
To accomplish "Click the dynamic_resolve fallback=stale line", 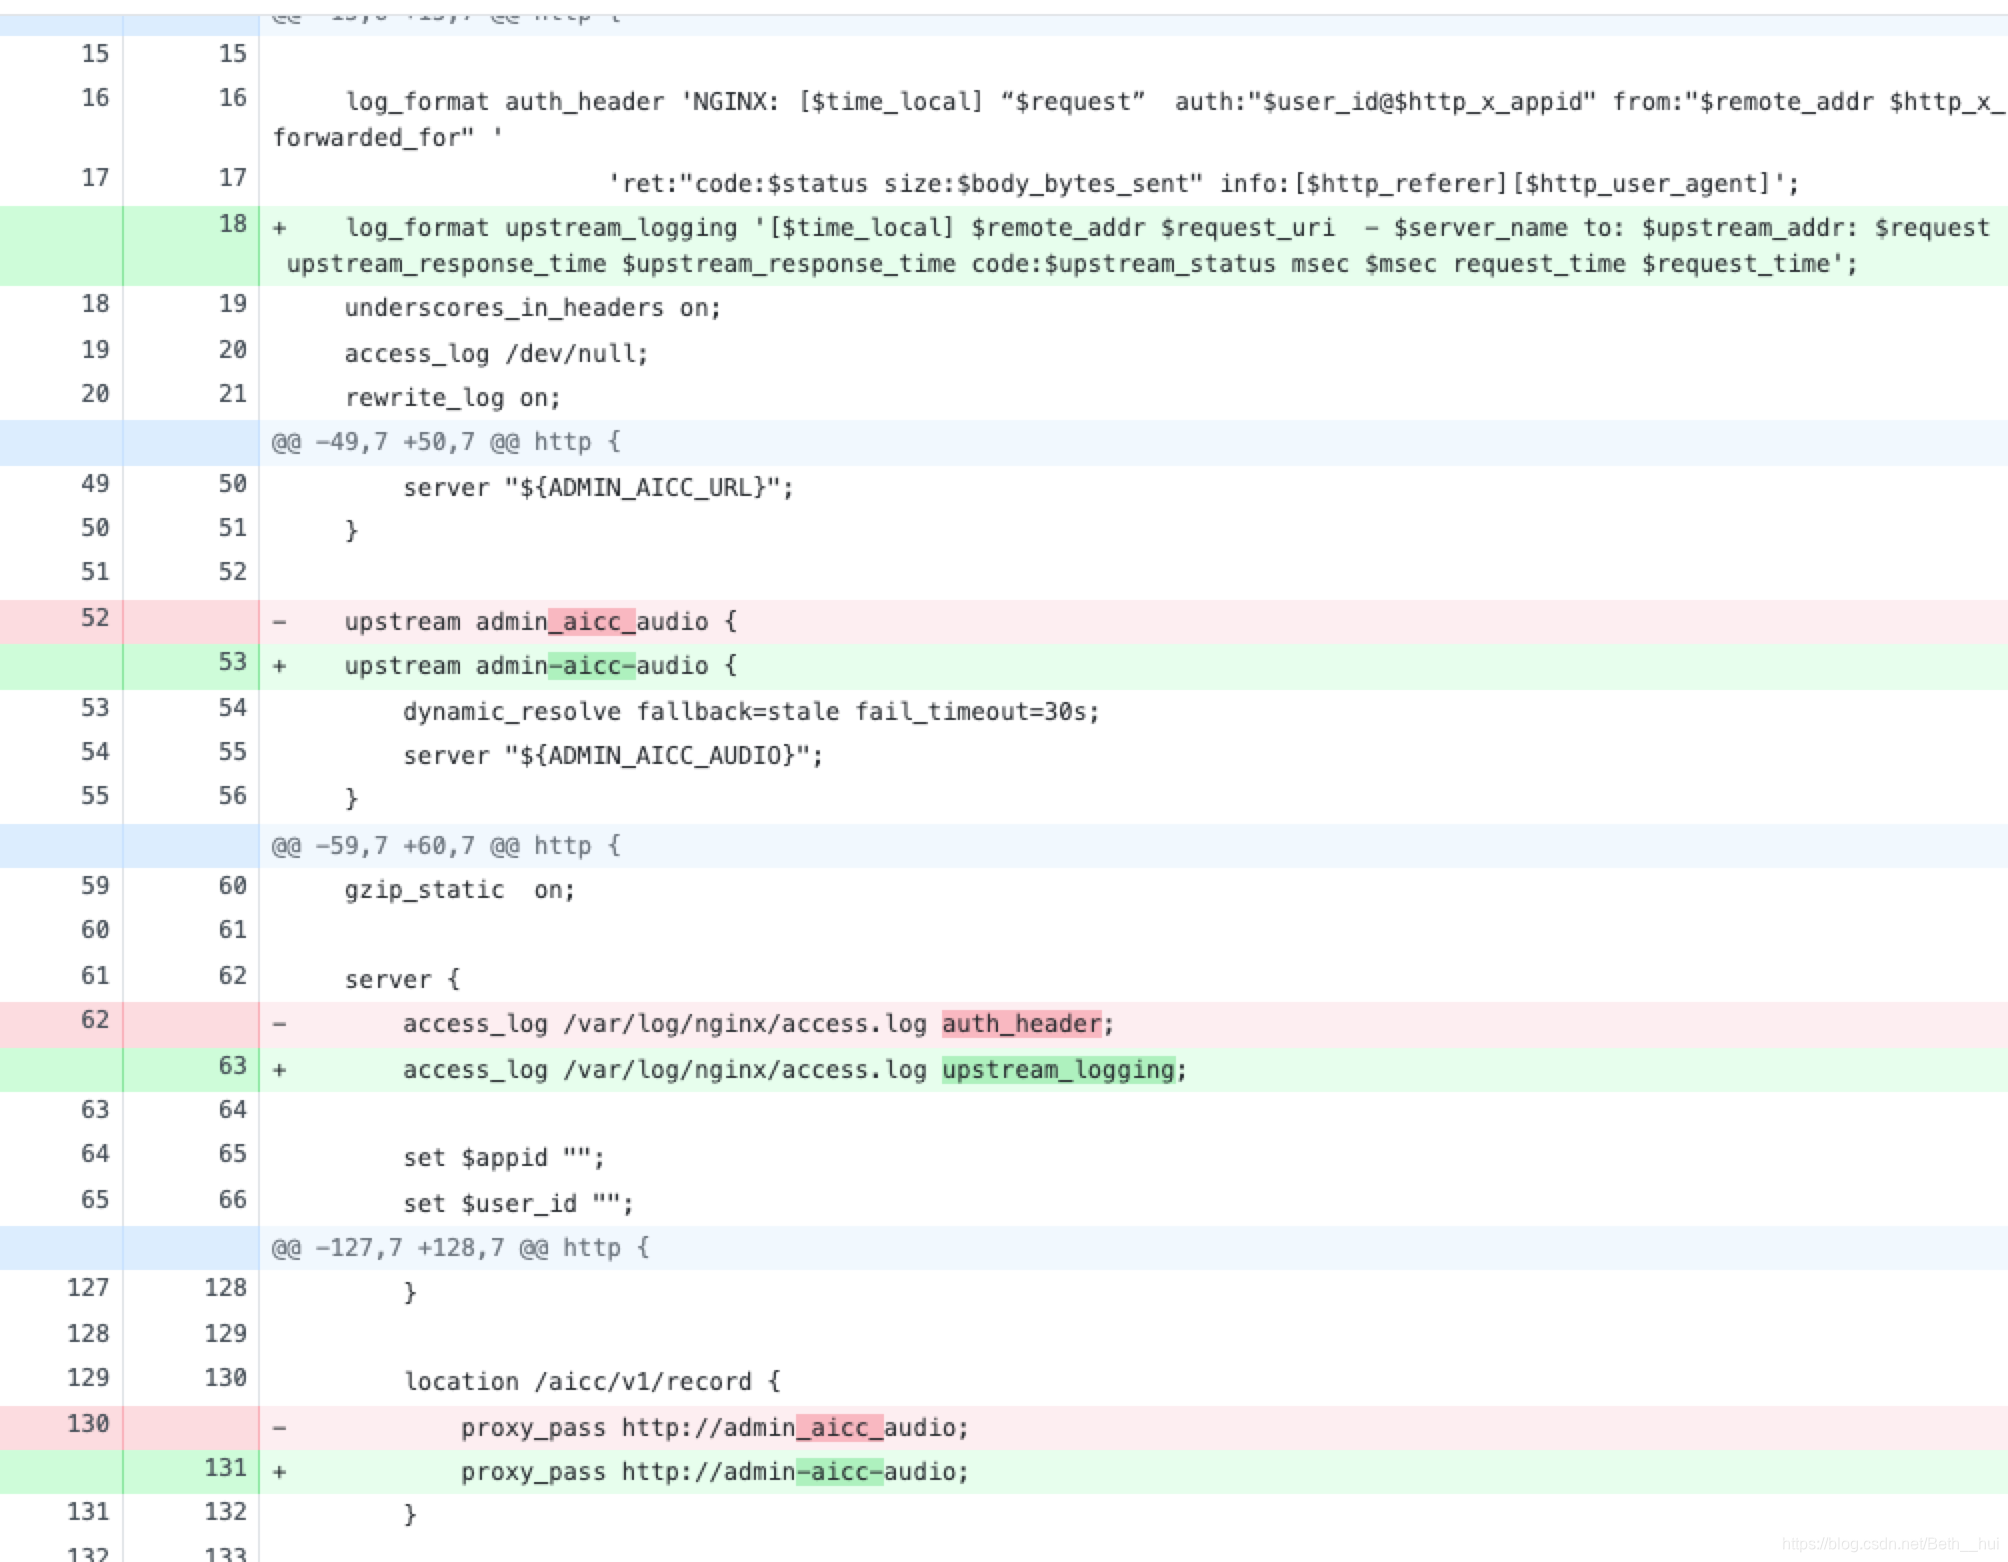I will [750, 712].
